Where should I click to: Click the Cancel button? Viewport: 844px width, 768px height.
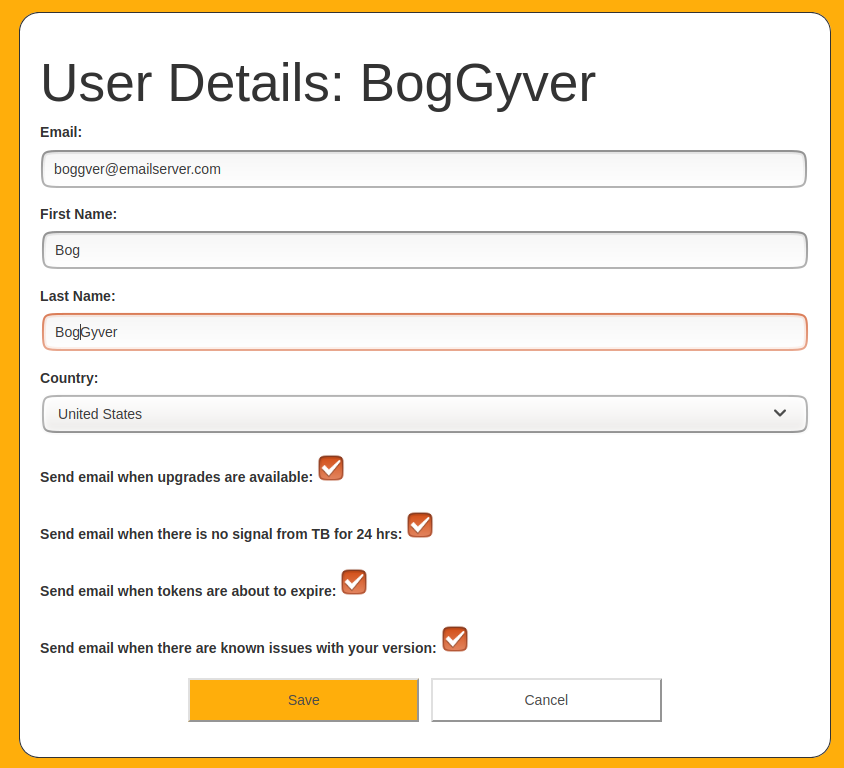point(546,700)
